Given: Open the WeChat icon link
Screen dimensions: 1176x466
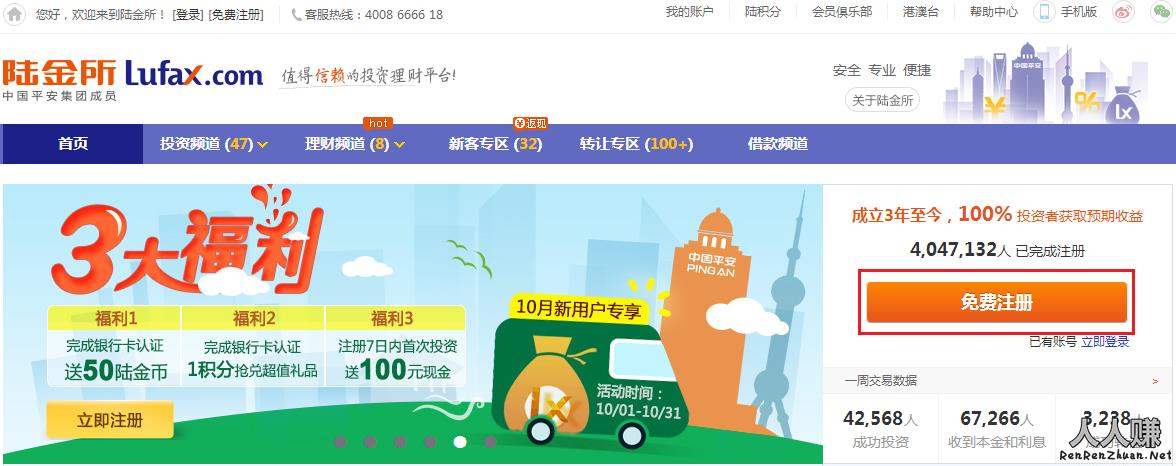Looking at the screenshot, I should (1161, 12).
